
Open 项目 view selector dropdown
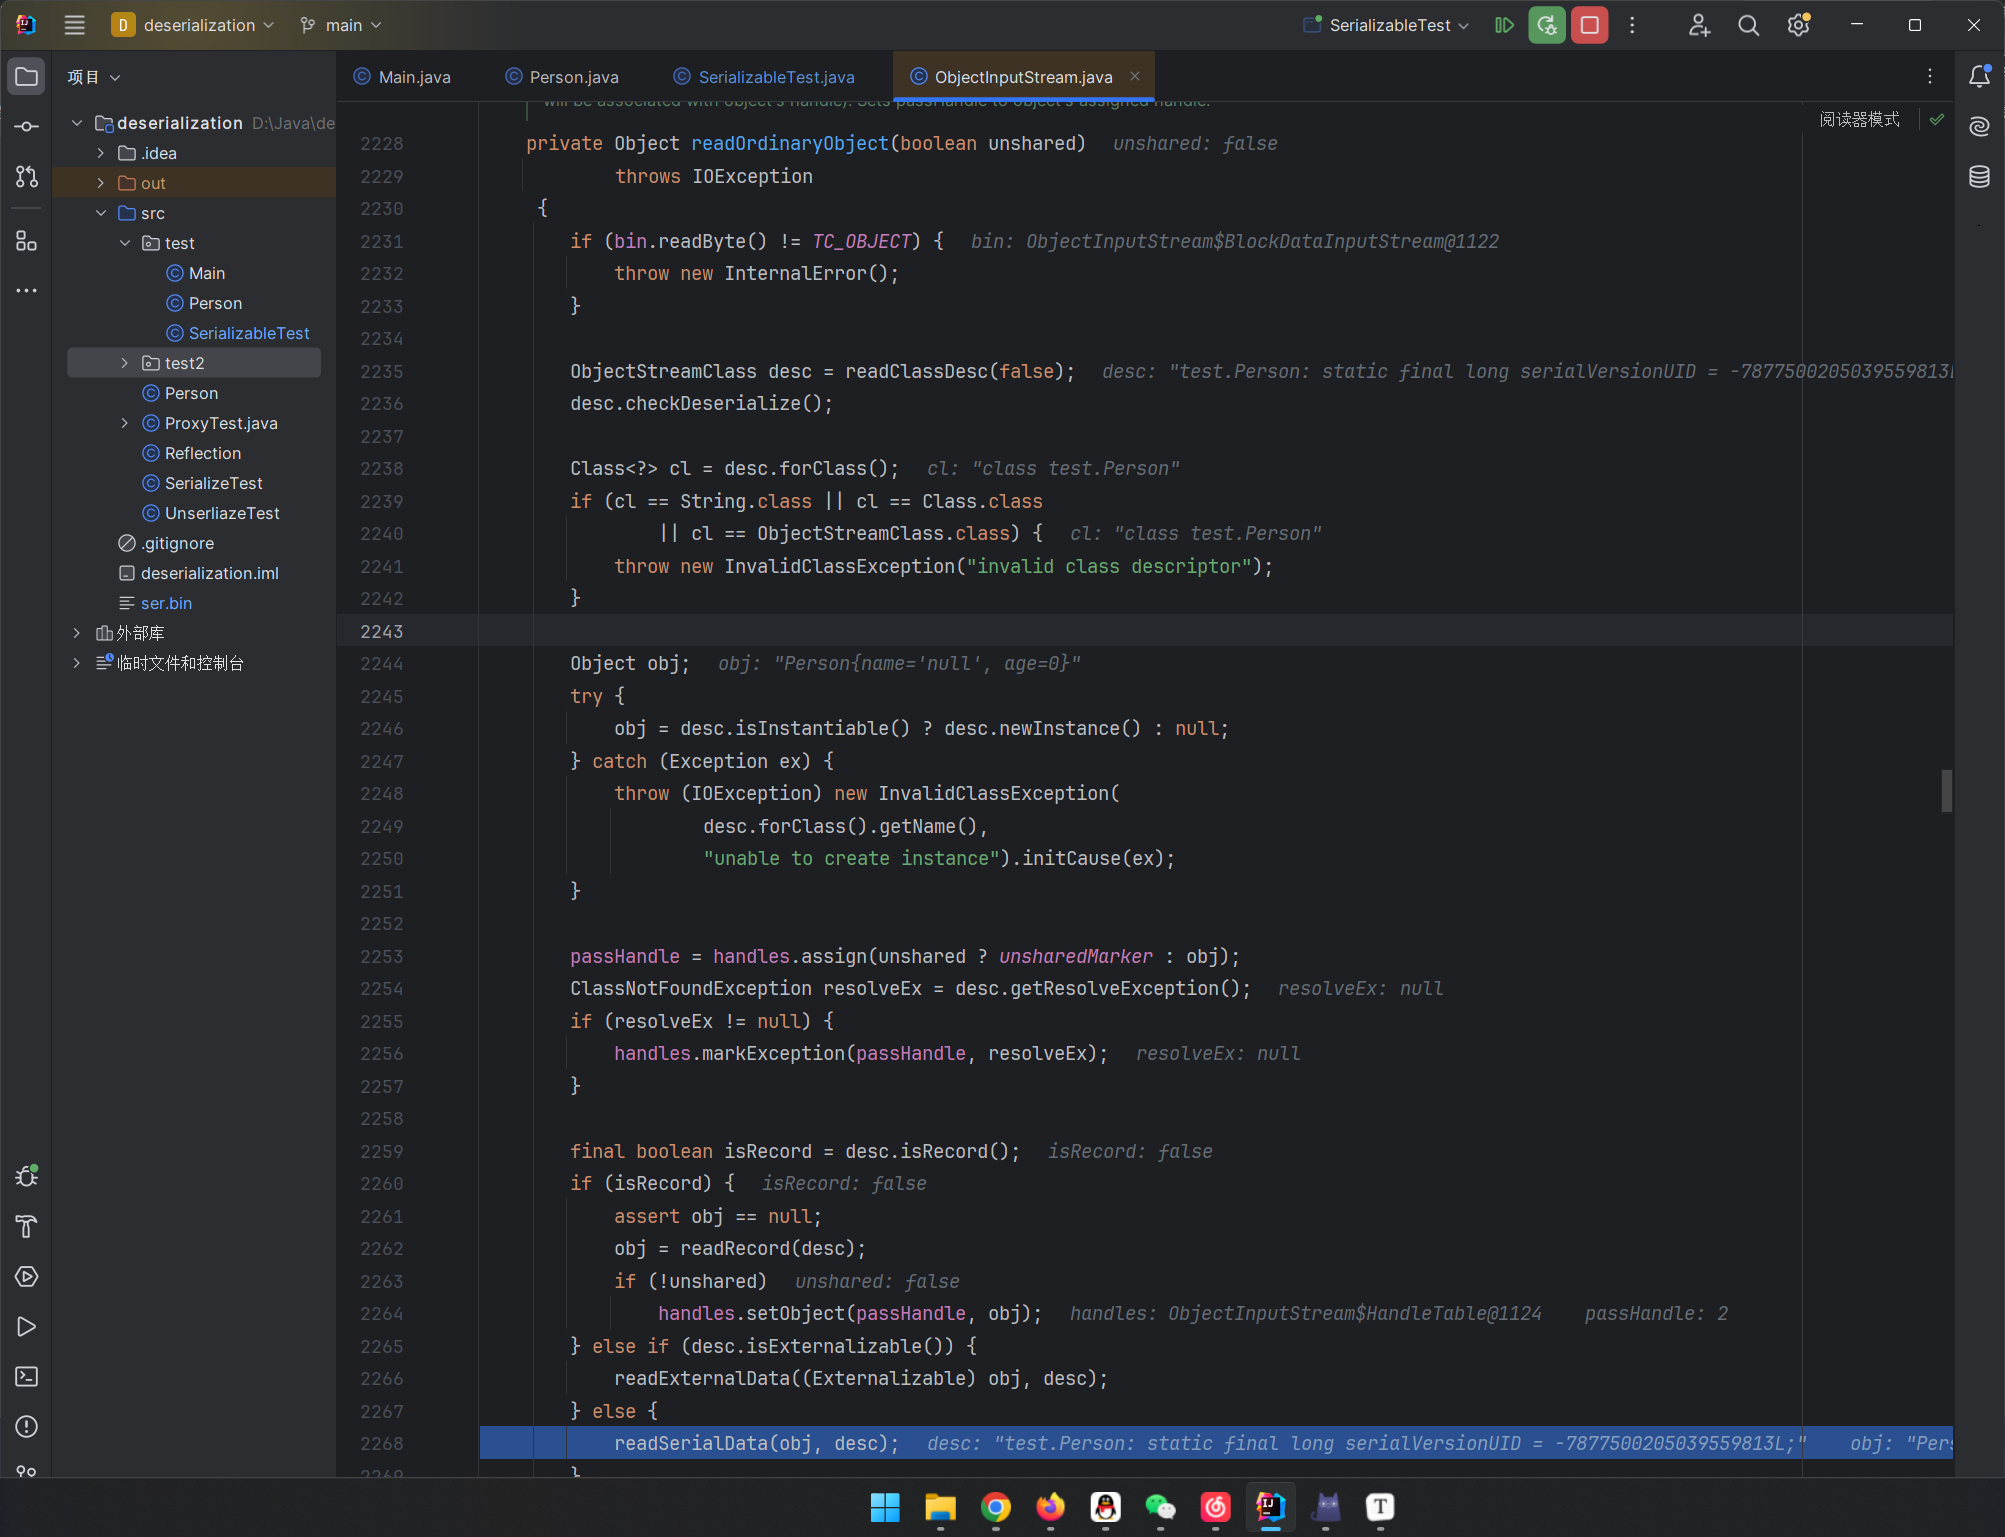94,77
